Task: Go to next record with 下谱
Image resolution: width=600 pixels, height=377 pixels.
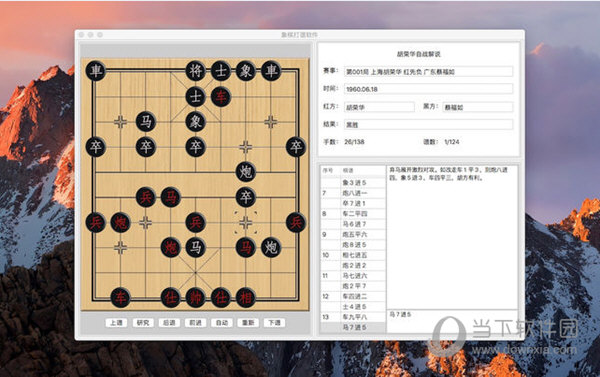Action: click(274, 323)
